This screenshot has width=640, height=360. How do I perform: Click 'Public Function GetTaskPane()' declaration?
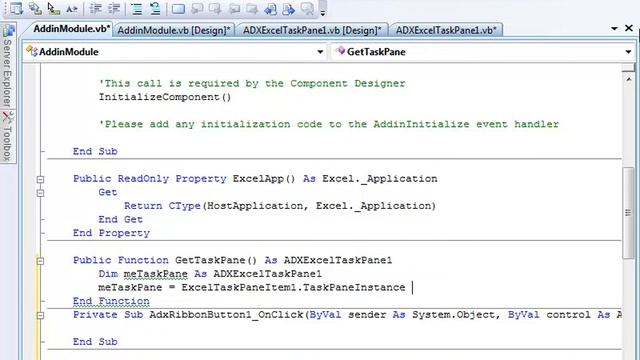tap(233, 260)
